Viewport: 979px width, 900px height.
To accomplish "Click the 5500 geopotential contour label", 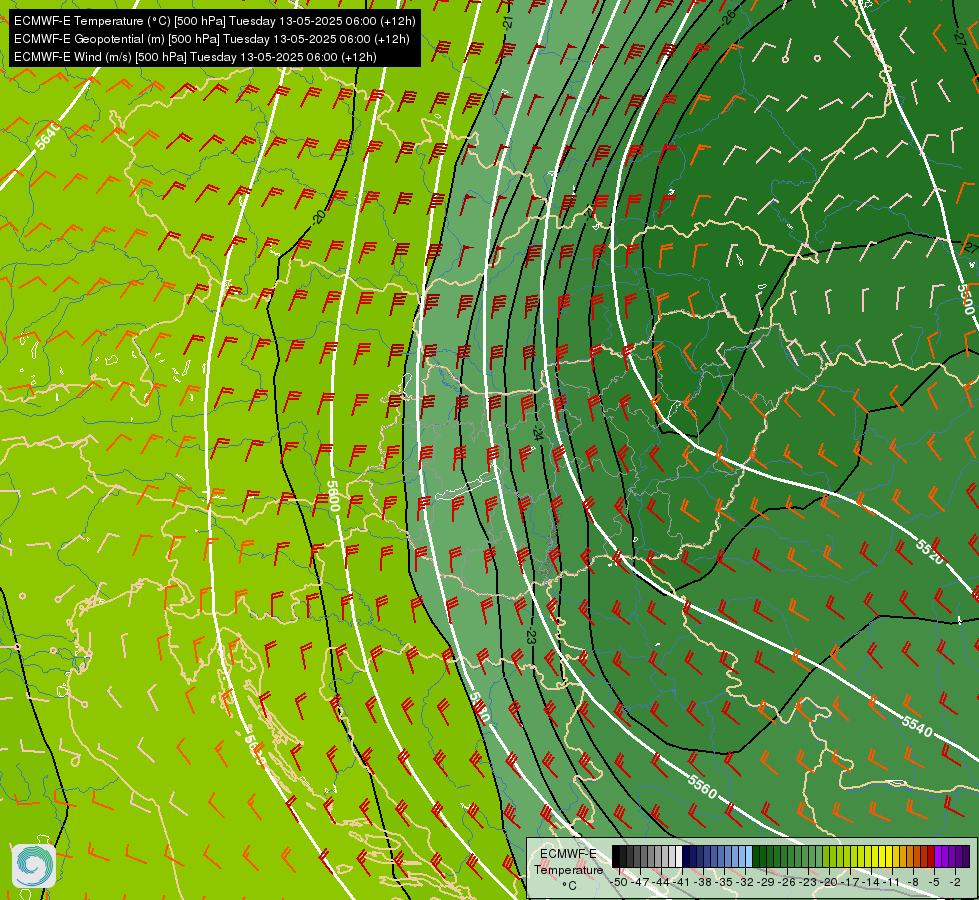I will coord(965,299).
